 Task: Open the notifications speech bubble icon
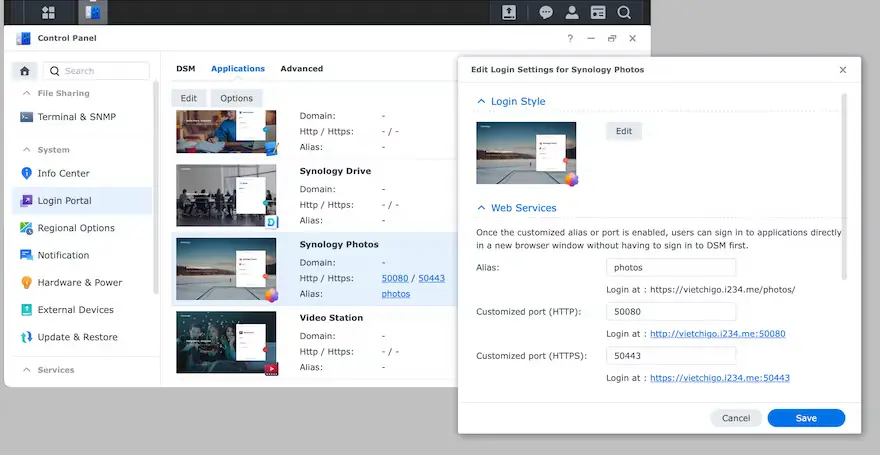[546, 13]
